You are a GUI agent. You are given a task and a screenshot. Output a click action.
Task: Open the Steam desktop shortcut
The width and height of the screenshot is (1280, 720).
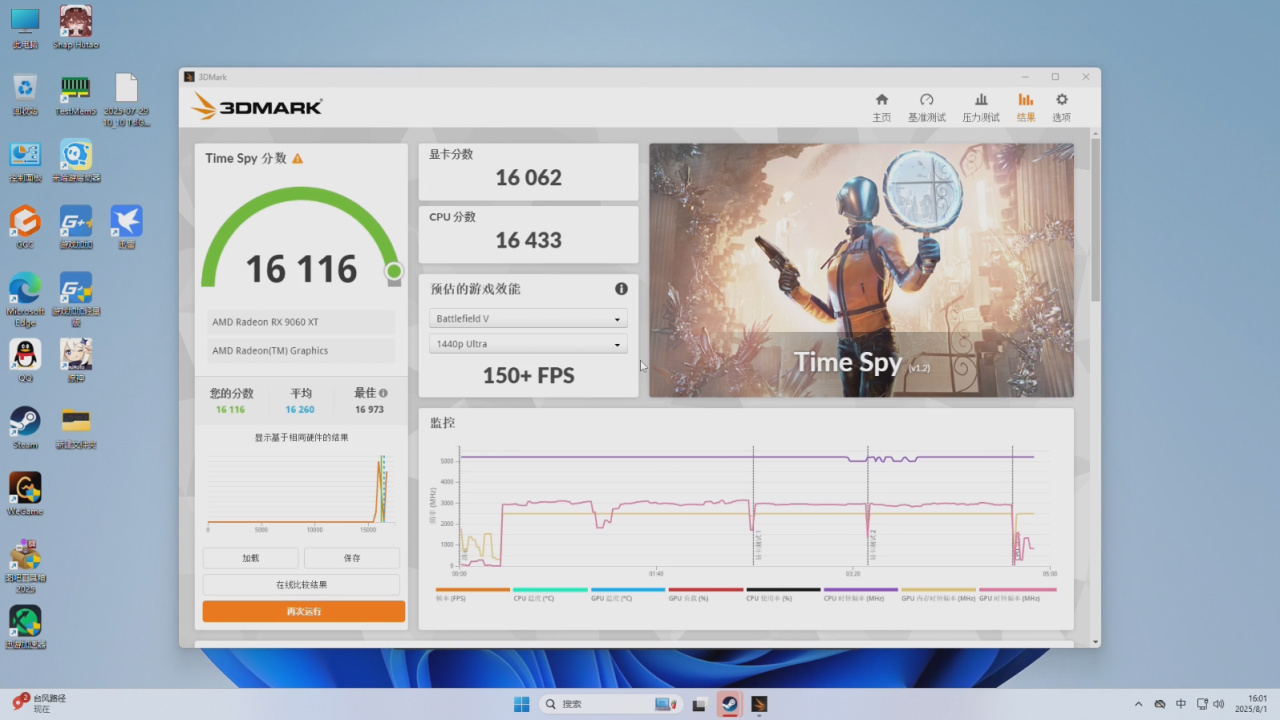[x=25, y=427]
